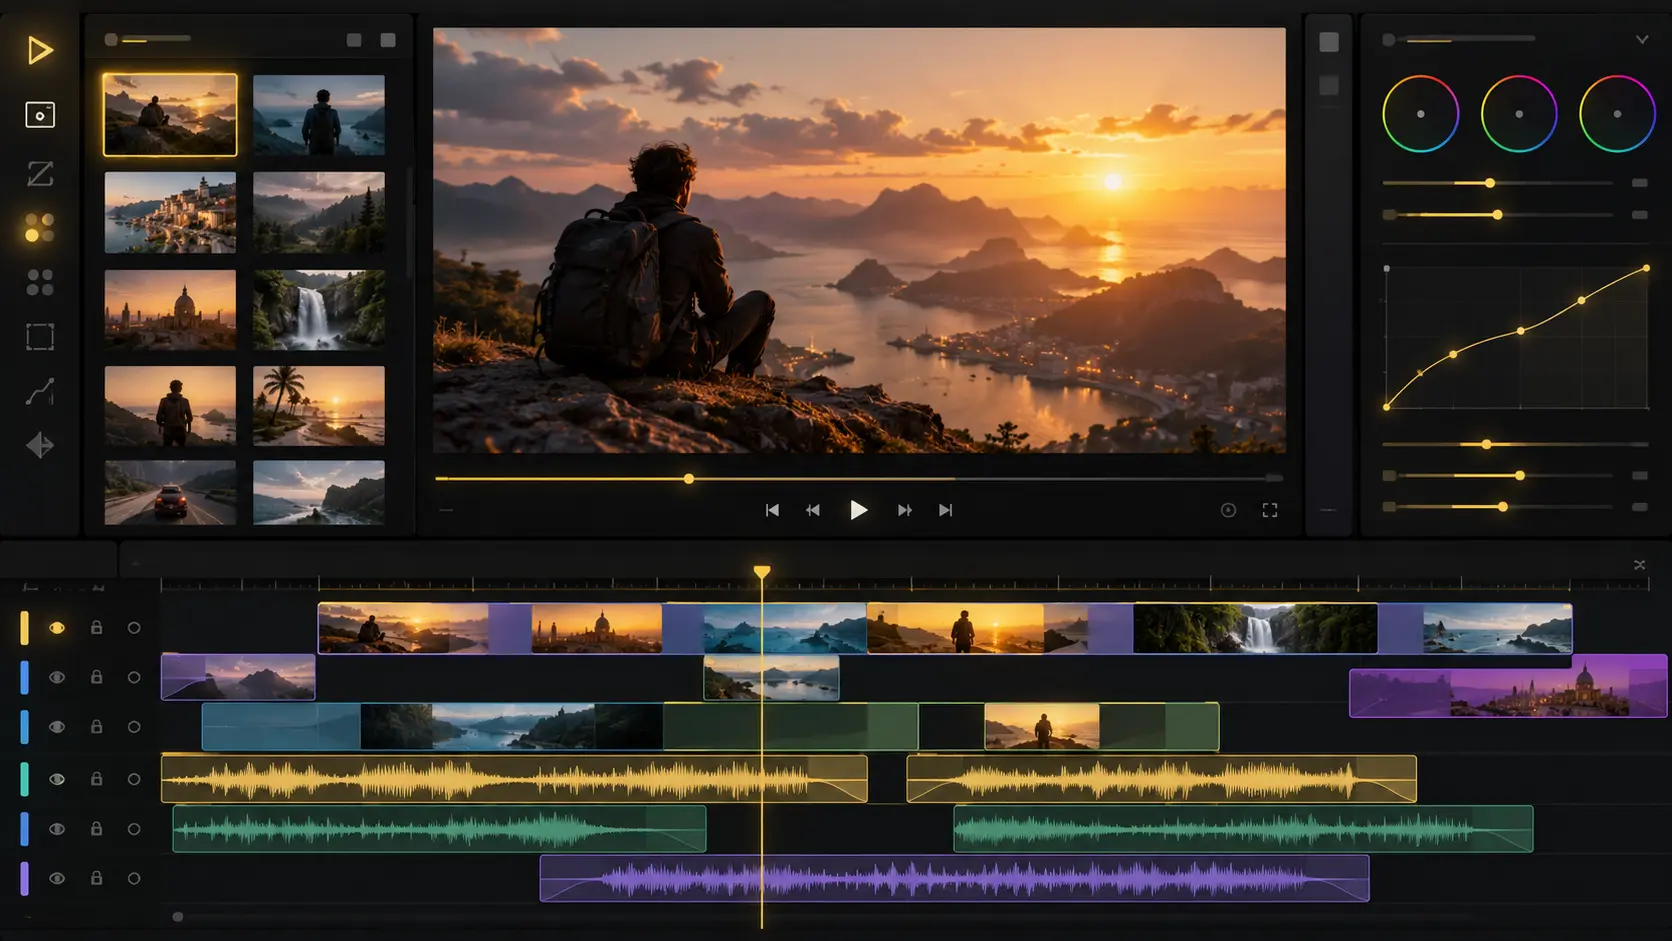This screenshot has width=1672, height=941.
Task: Jump to the start with the skip-back button
Action: tap(772, 510)
